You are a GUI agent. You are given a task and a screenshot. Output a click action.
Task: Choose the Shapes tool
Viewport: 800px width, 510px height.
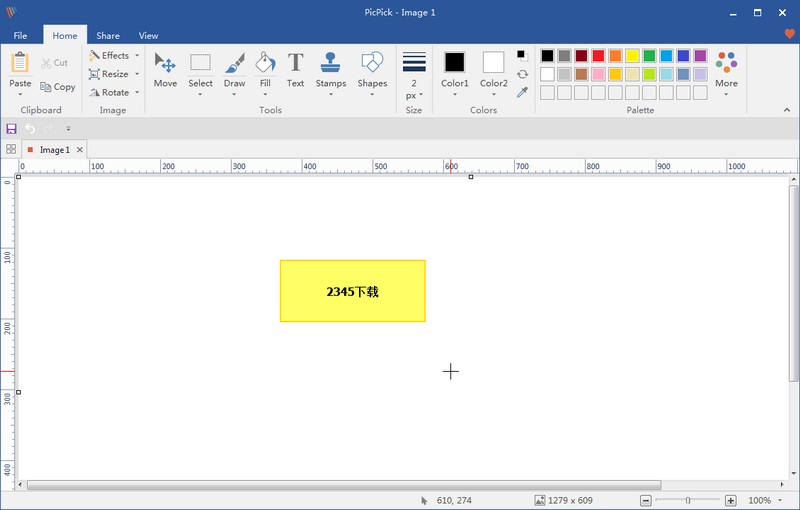(372, 63)
